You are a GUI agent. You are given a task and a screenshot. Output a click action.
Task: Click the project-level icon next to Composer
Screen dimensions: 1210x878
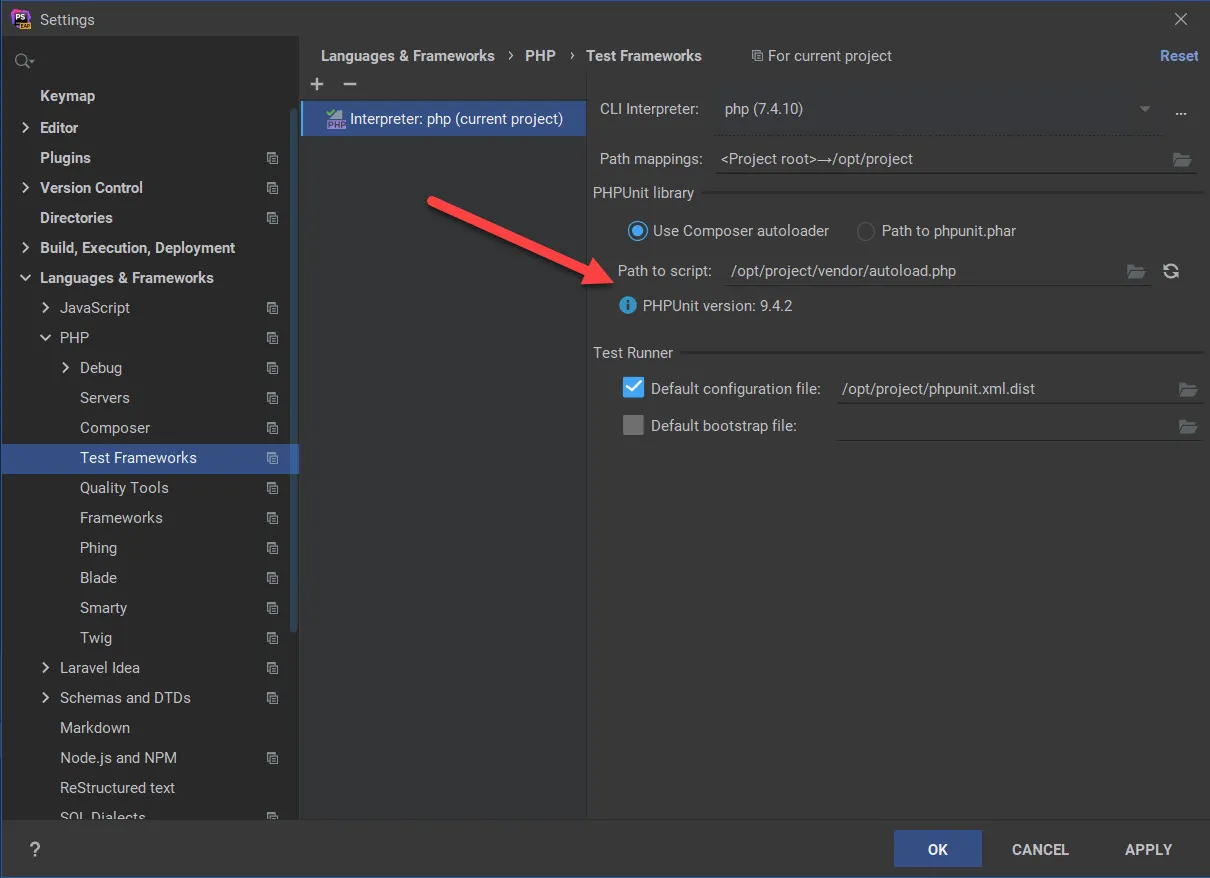[x=272, y=428]
